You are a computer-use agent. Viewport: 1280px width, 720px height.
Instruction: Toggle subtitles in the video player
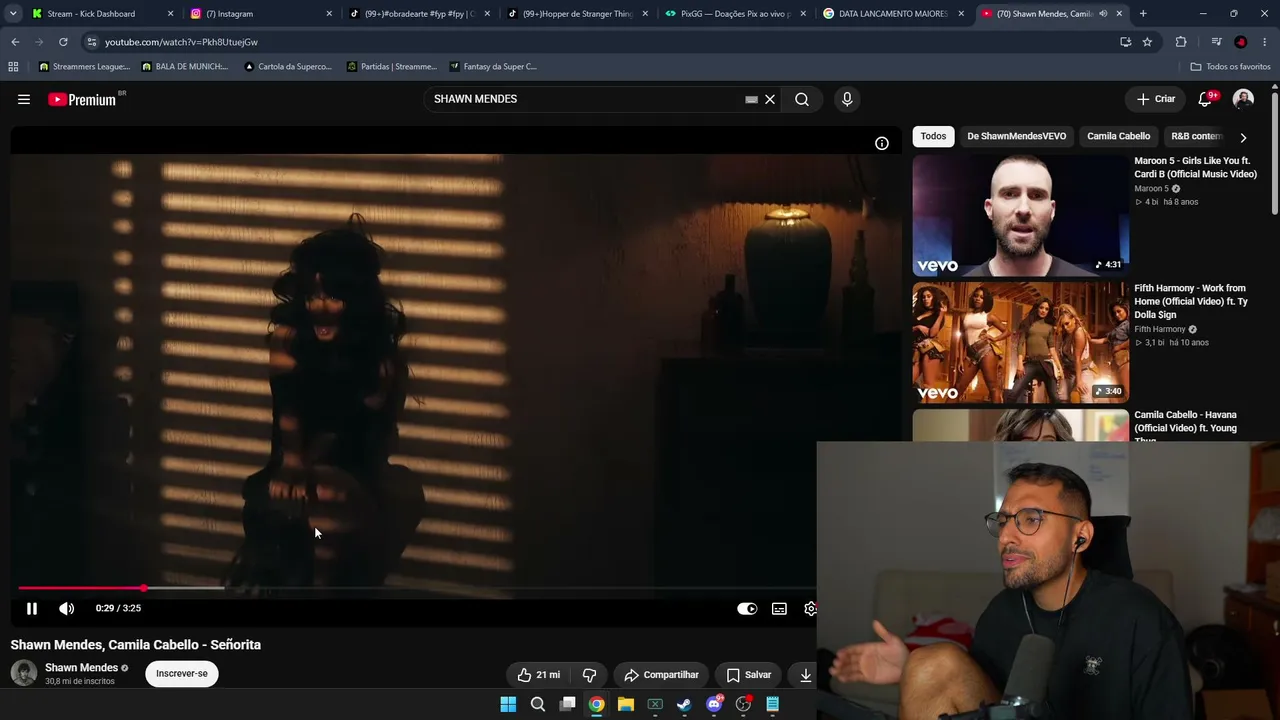click(779, 608)
